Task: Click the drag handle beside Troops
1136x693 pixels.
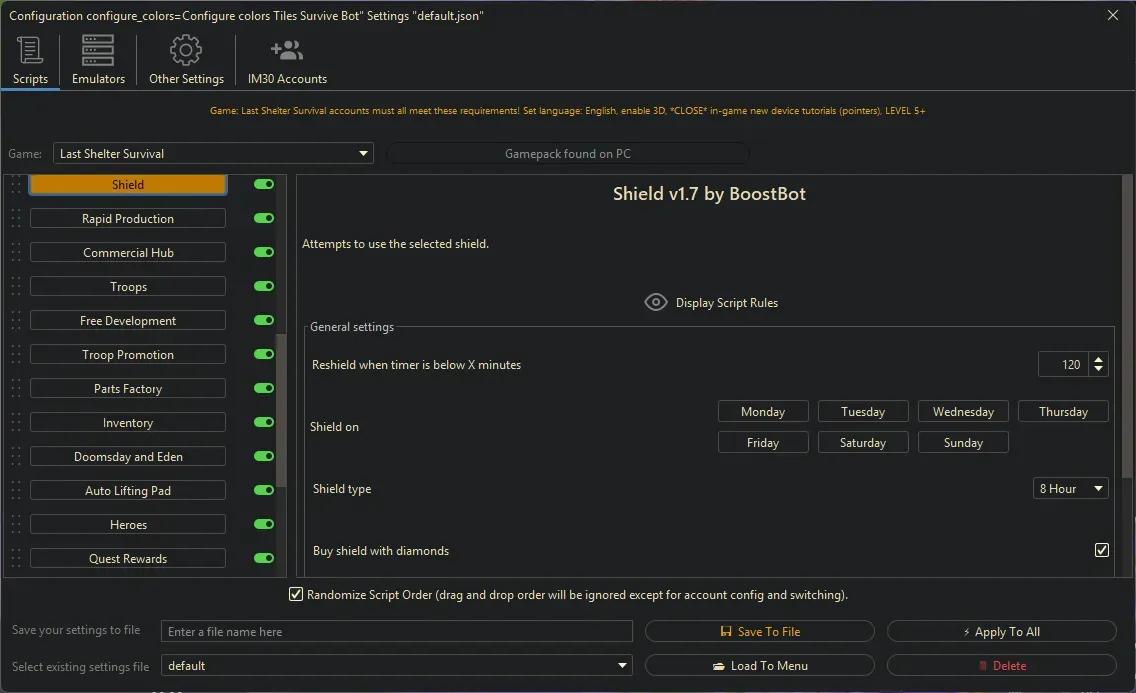Action: coord(15,287)
